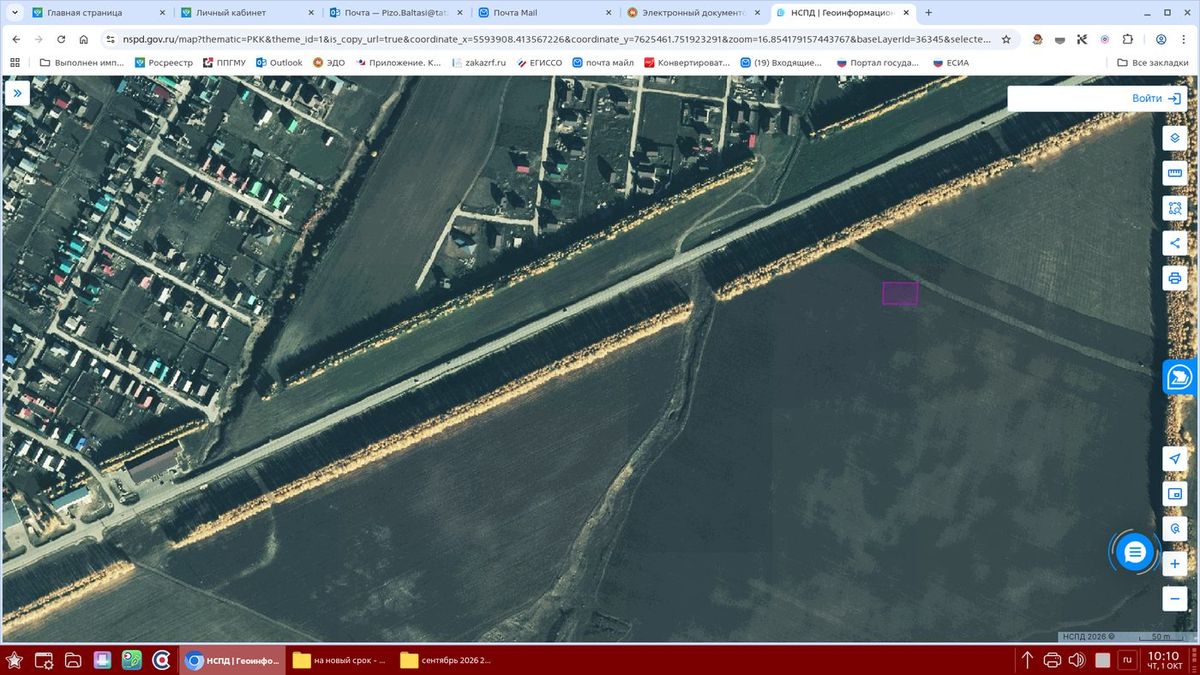Open the map layers panel icon
Screen dimensions: 1200x675
pyautogui.click(x=1175, y=137)
